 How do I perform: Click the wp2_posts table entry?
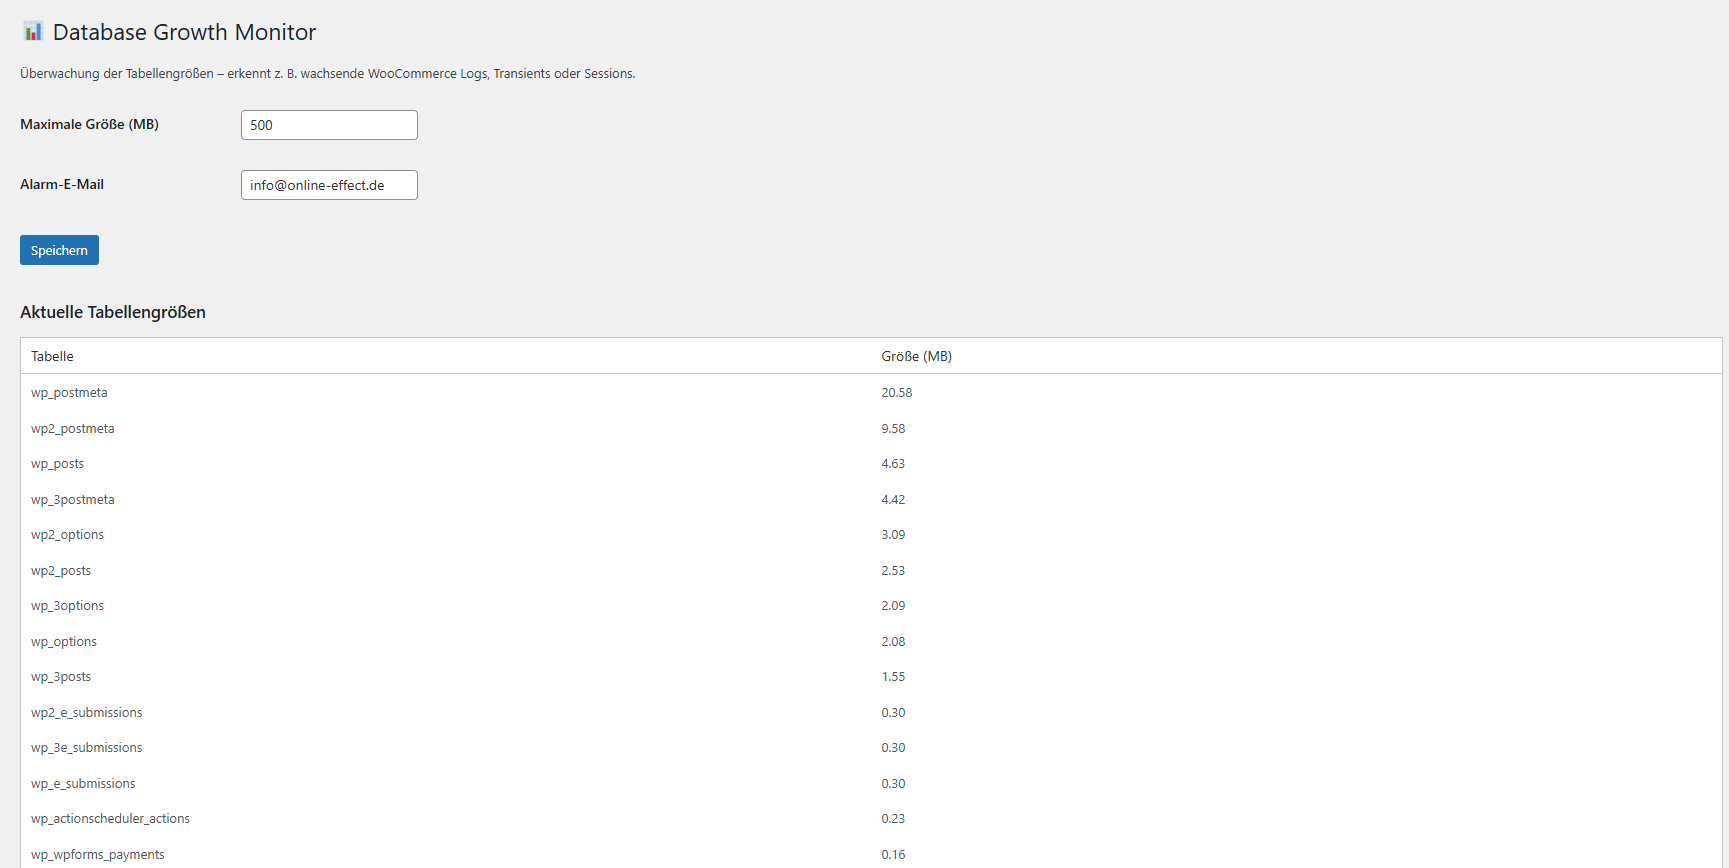tap(61, 571)
